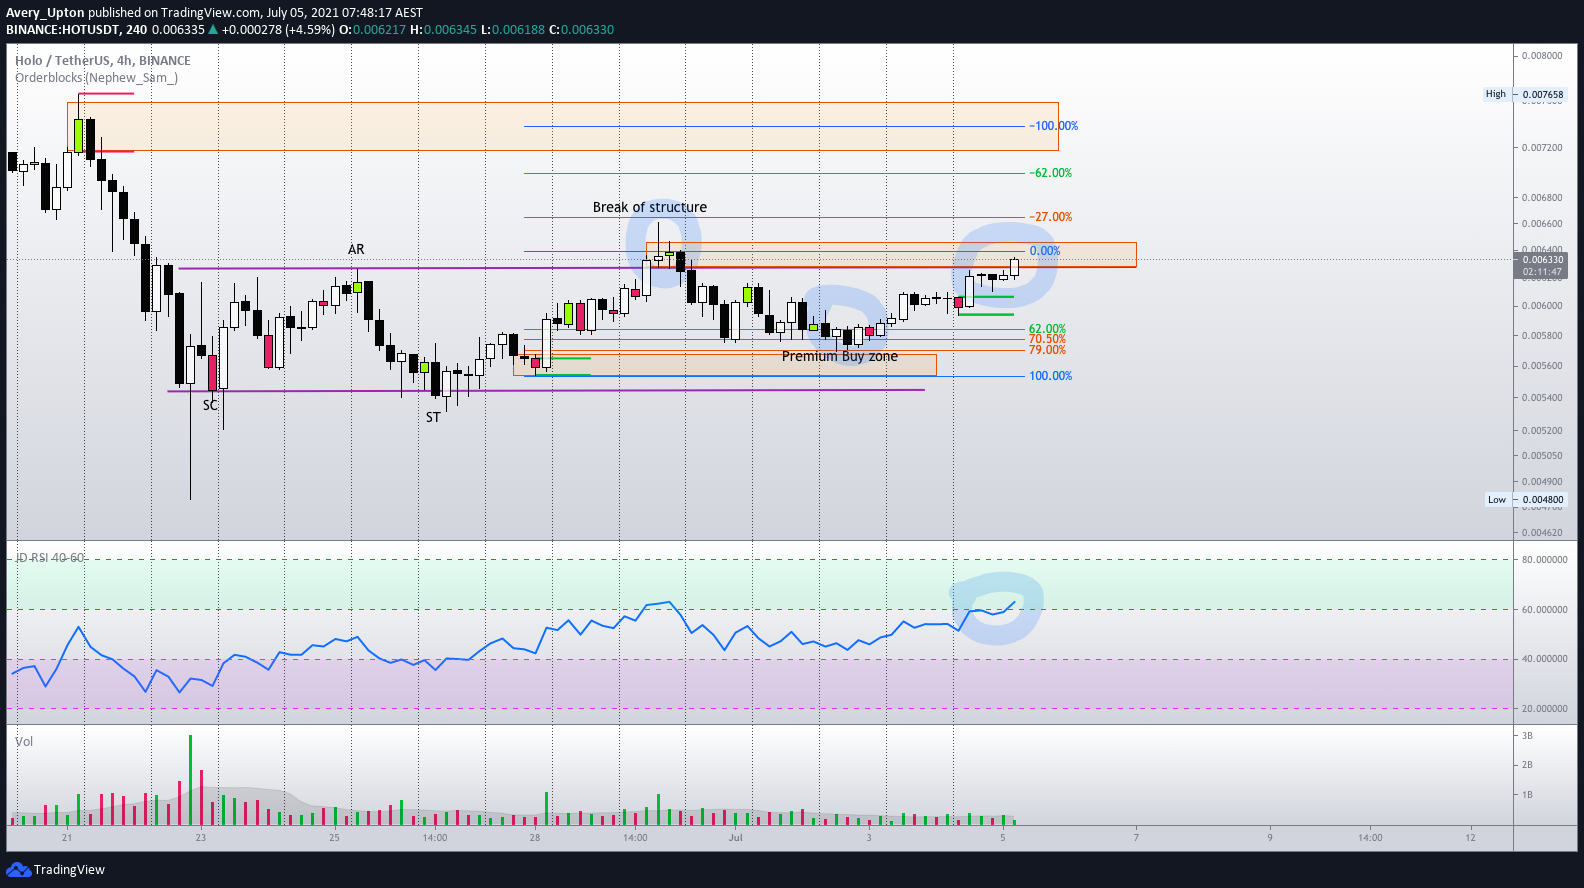Image resolution: width=1584 pixels, height=888 pixels.
Task: Click the 1B volume axis value
Action: click(1528, 795)
